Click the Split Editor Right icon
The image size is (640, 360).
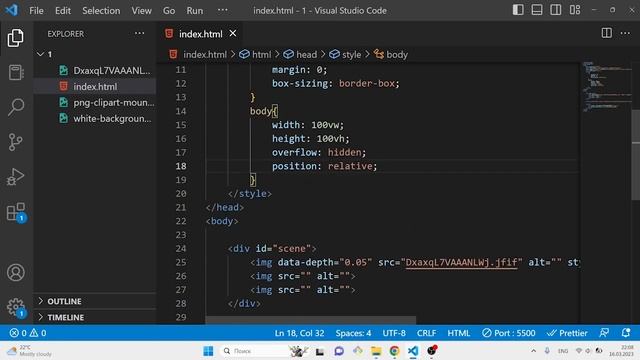[x=607, y=33]
